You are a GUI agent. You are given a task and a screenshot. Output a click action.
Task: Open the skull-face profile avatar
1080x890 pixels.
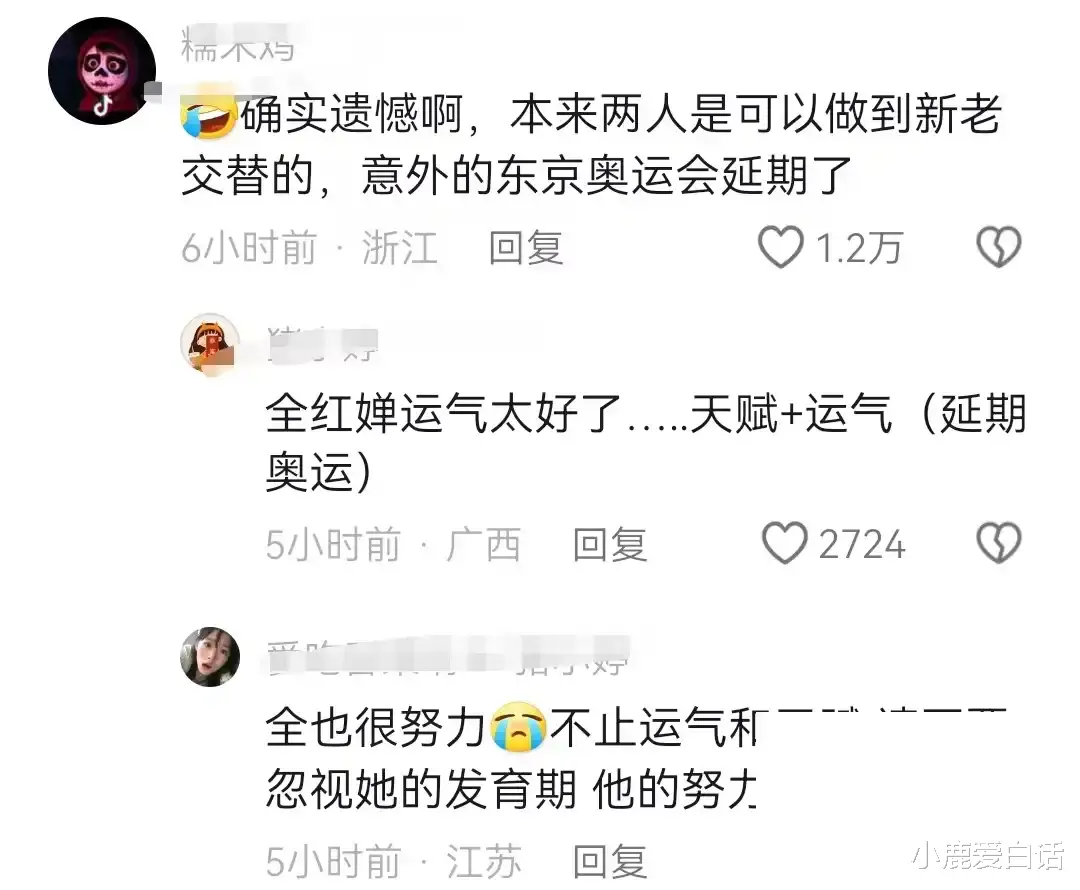102,71
